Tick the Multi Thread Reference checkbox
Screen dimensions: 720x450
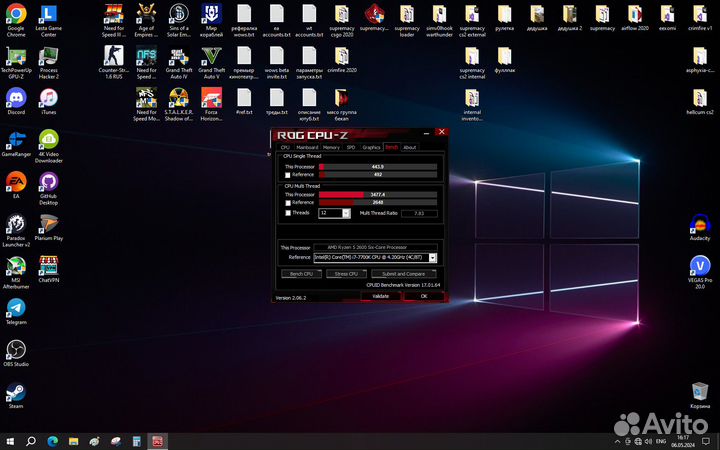coord(288,202)
